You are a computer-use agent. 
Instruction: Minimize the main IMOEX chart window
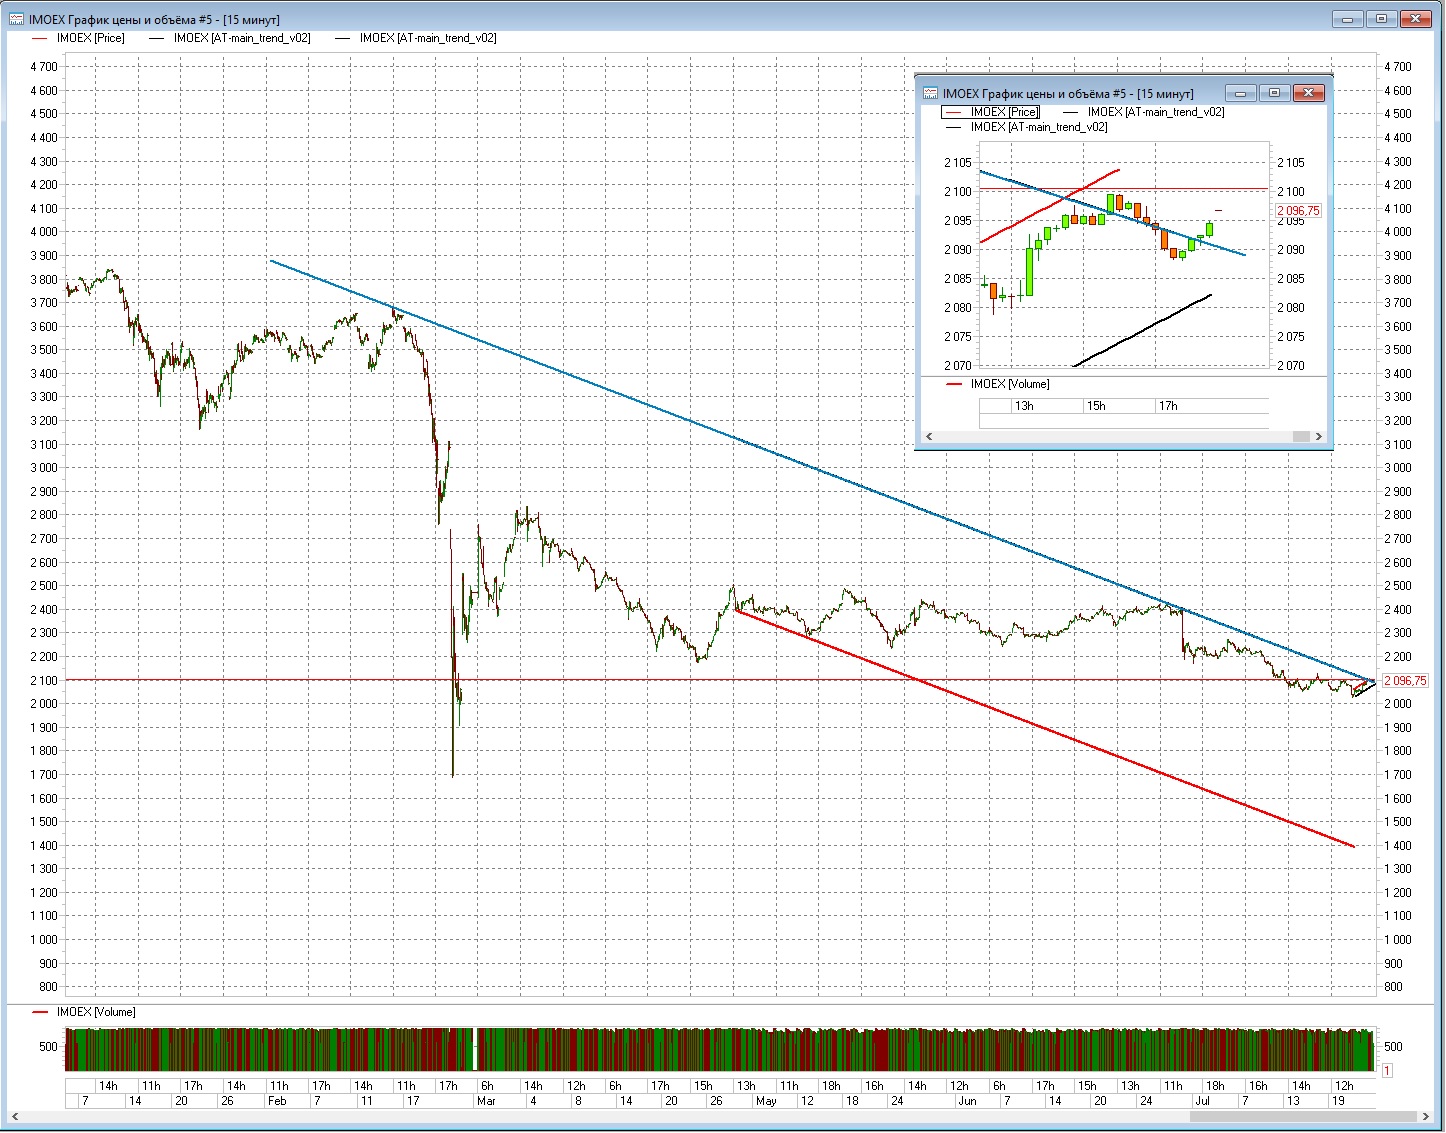1348,19
